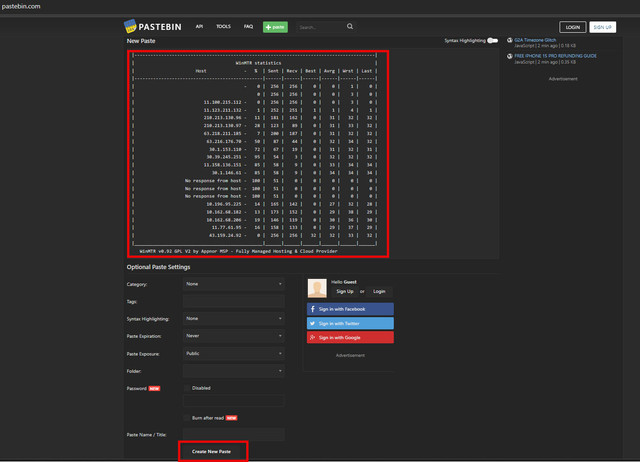640x462 pixels.
Task: Click the search magnifier icon
Action: point(350,27)
